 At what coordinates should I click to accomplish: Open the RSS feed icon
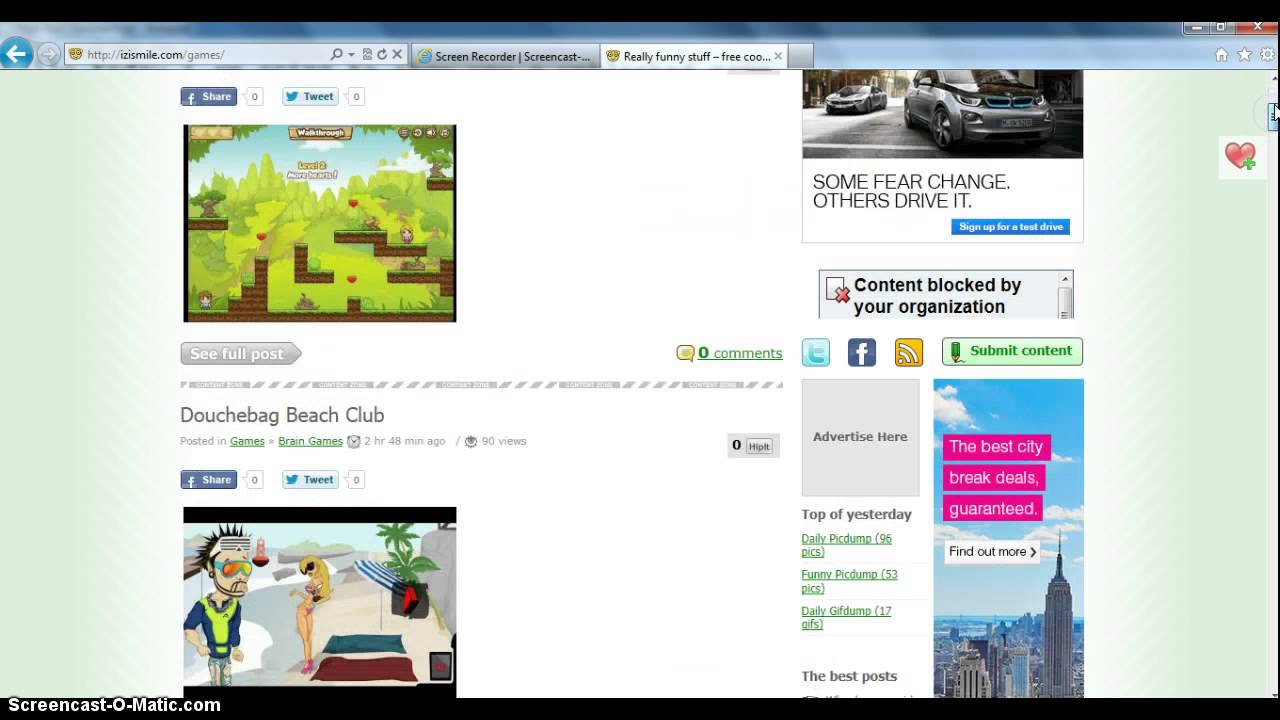tap(909, 352)
